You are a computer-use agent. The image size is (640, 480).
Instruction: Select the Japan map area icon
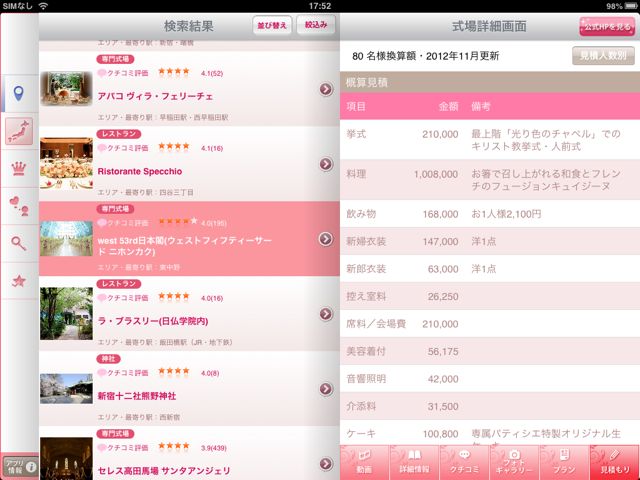pos(19,131)
